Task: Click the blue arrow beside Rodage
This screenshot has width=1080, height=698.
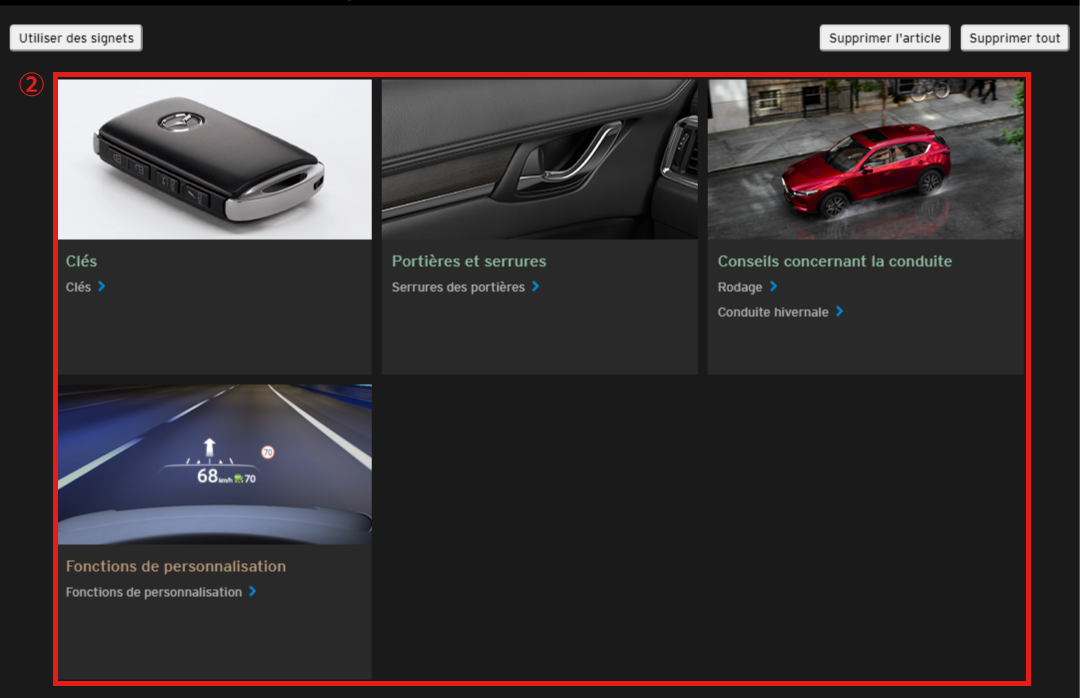Action: [x=774, y=287]
